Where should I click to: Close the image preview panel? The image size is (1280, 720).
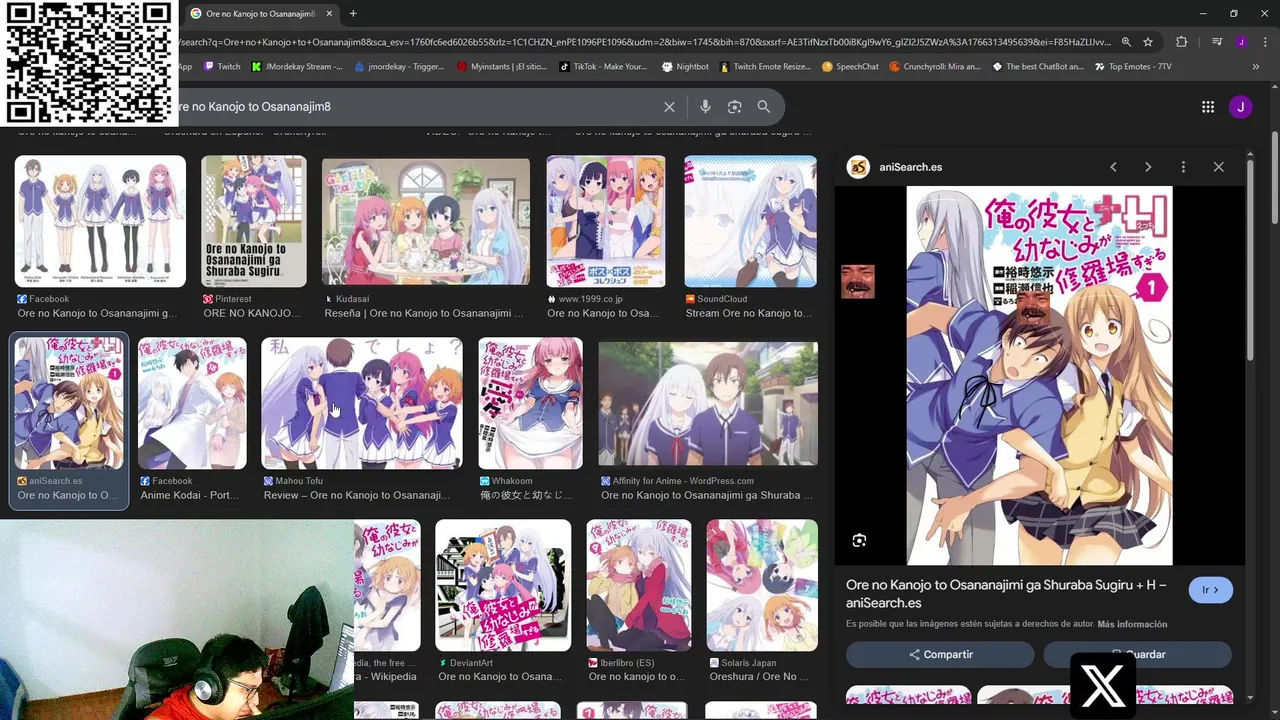pyautogui.click(x=1218, y=167)
